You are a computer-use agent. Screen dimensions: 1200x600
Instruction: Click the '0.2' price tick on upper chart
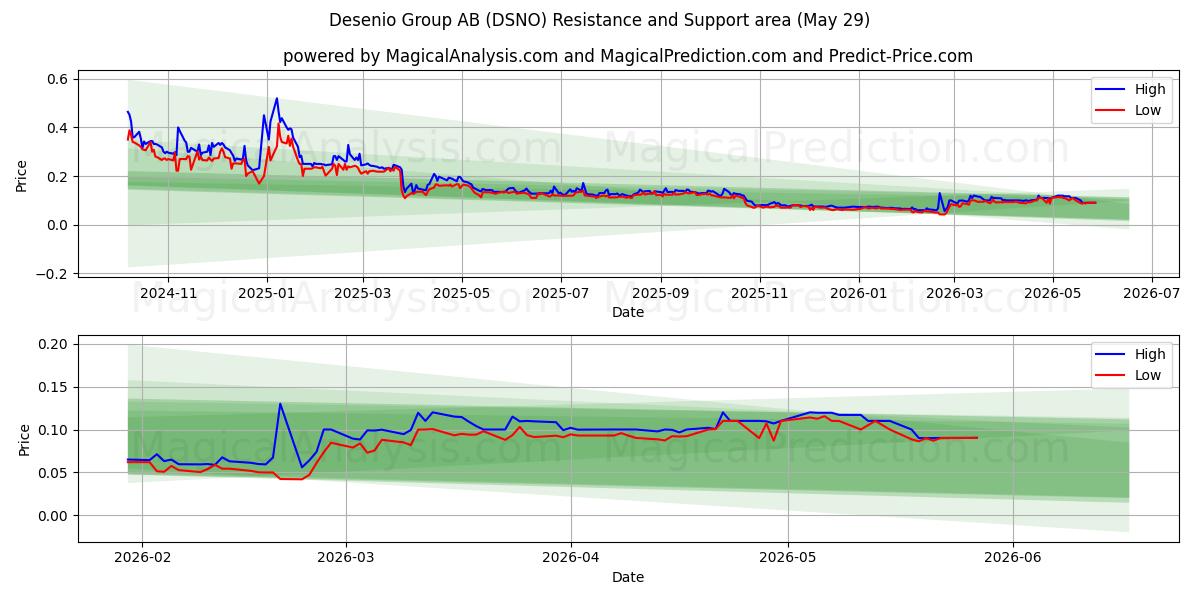[57, 177]
